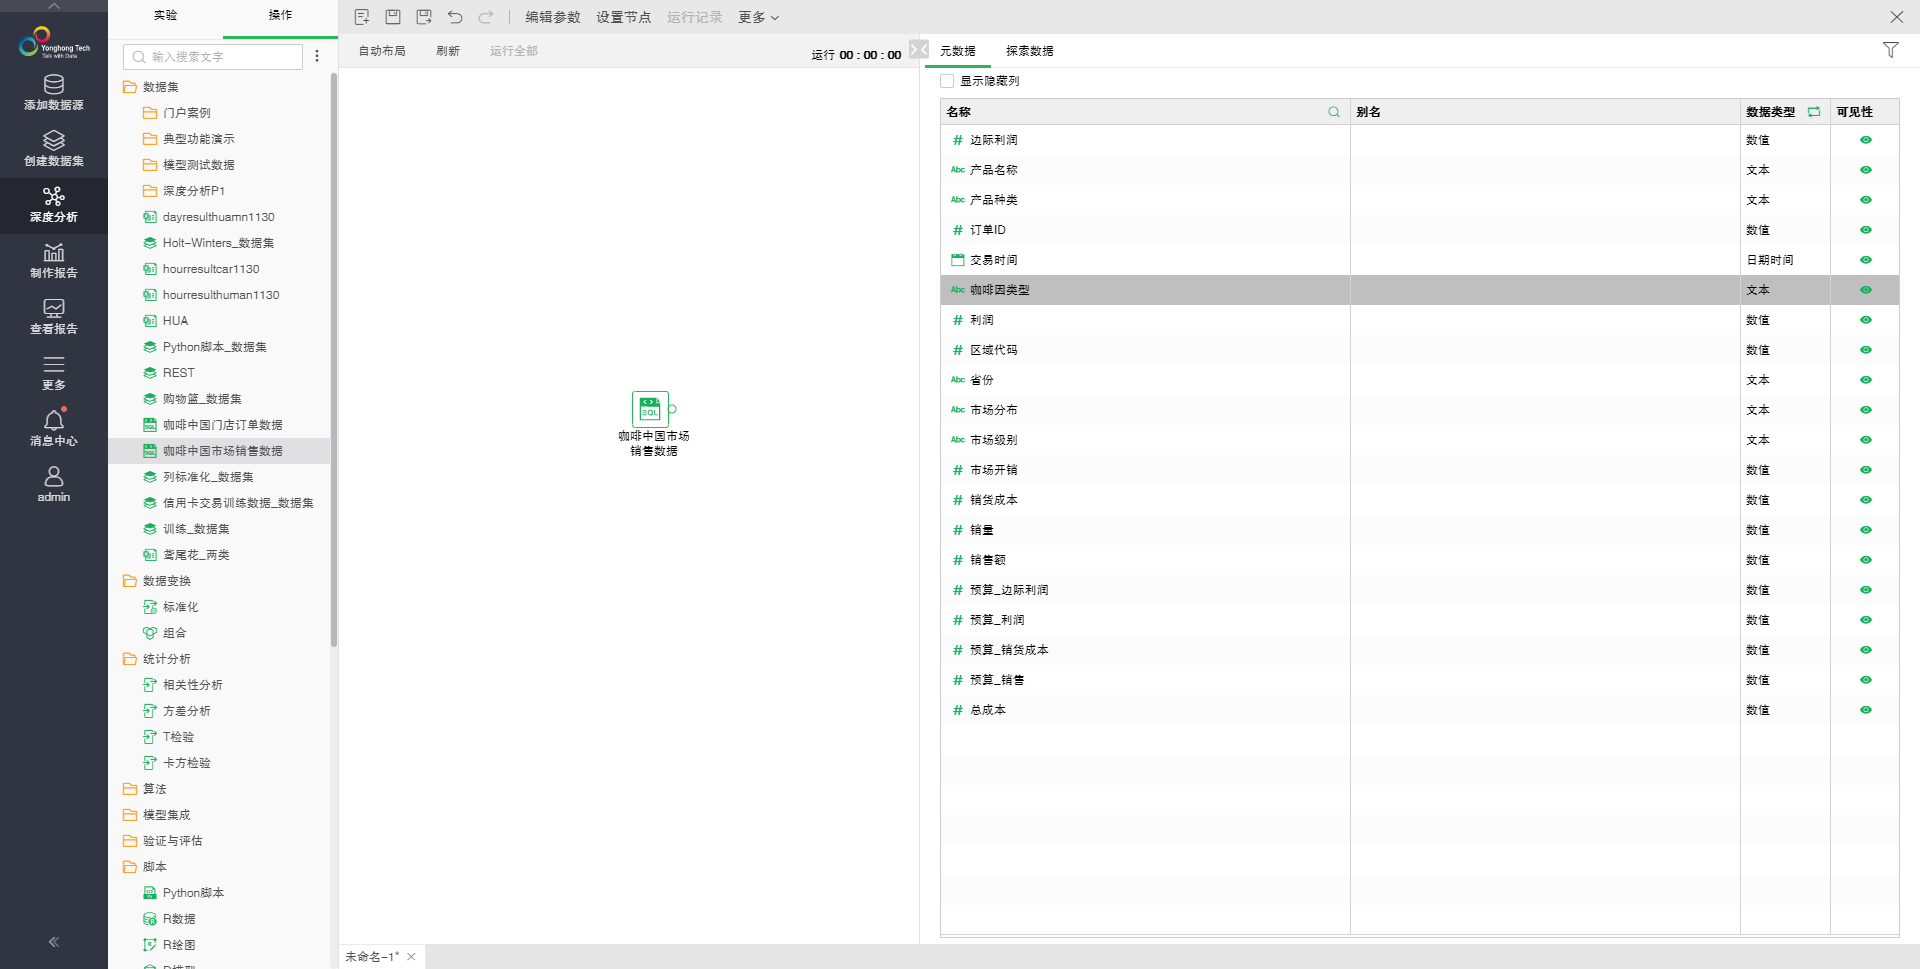This screenshot has width=1920, height=969.
Task: Toggle visibility of 边际利润 column
Action: (1866, 140)
